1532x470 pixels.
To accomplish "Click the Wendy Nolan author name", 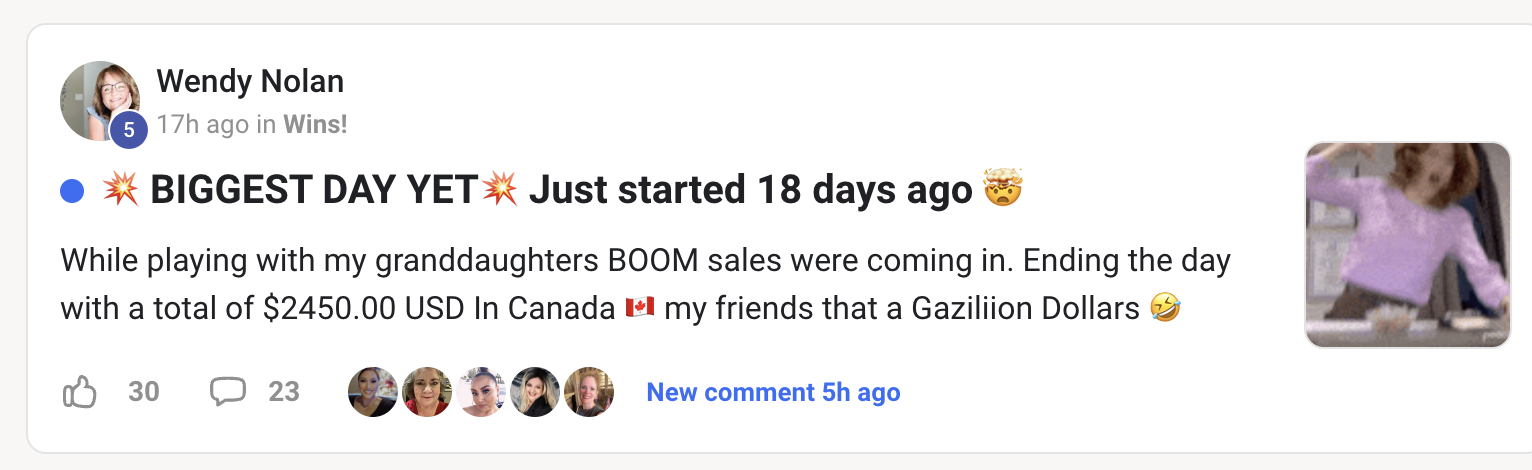I will (x=250, y=81).
